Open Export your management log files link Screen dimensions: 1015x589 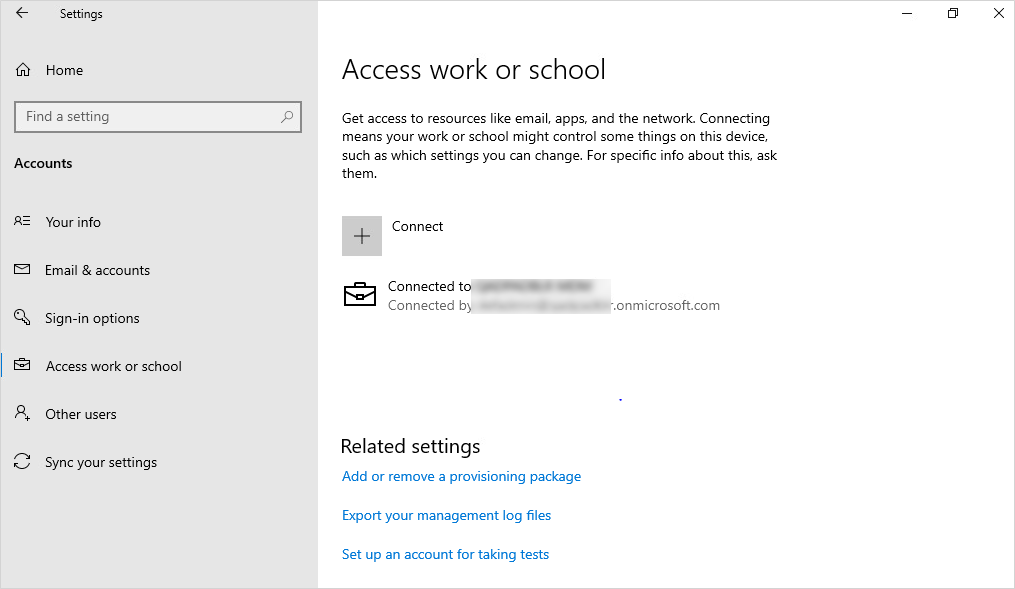click(x=446, y=515)
